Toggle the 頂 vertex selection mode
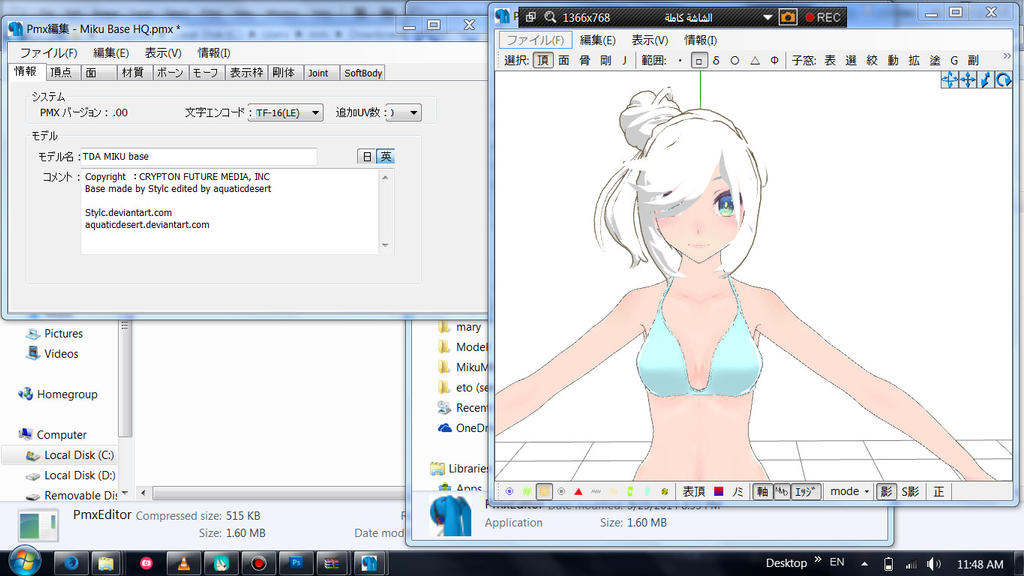This screenshot has width=1024, height=576. (x=542, y=60)
